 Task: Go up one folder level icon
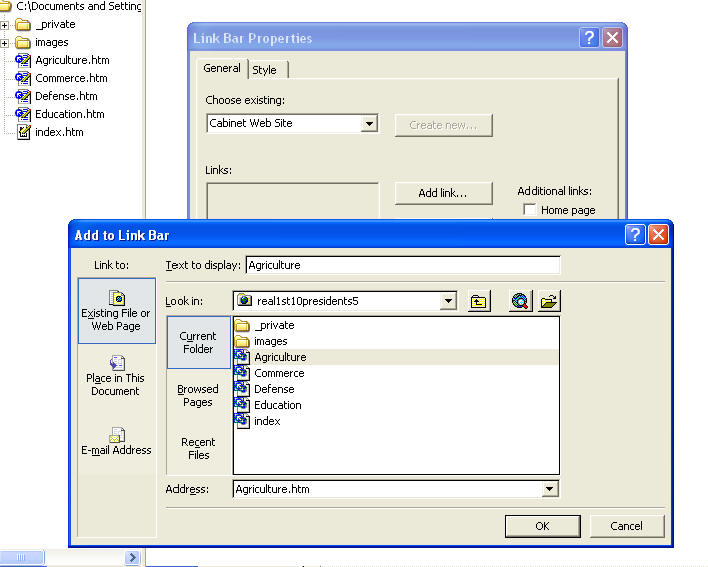coord(480,301)
